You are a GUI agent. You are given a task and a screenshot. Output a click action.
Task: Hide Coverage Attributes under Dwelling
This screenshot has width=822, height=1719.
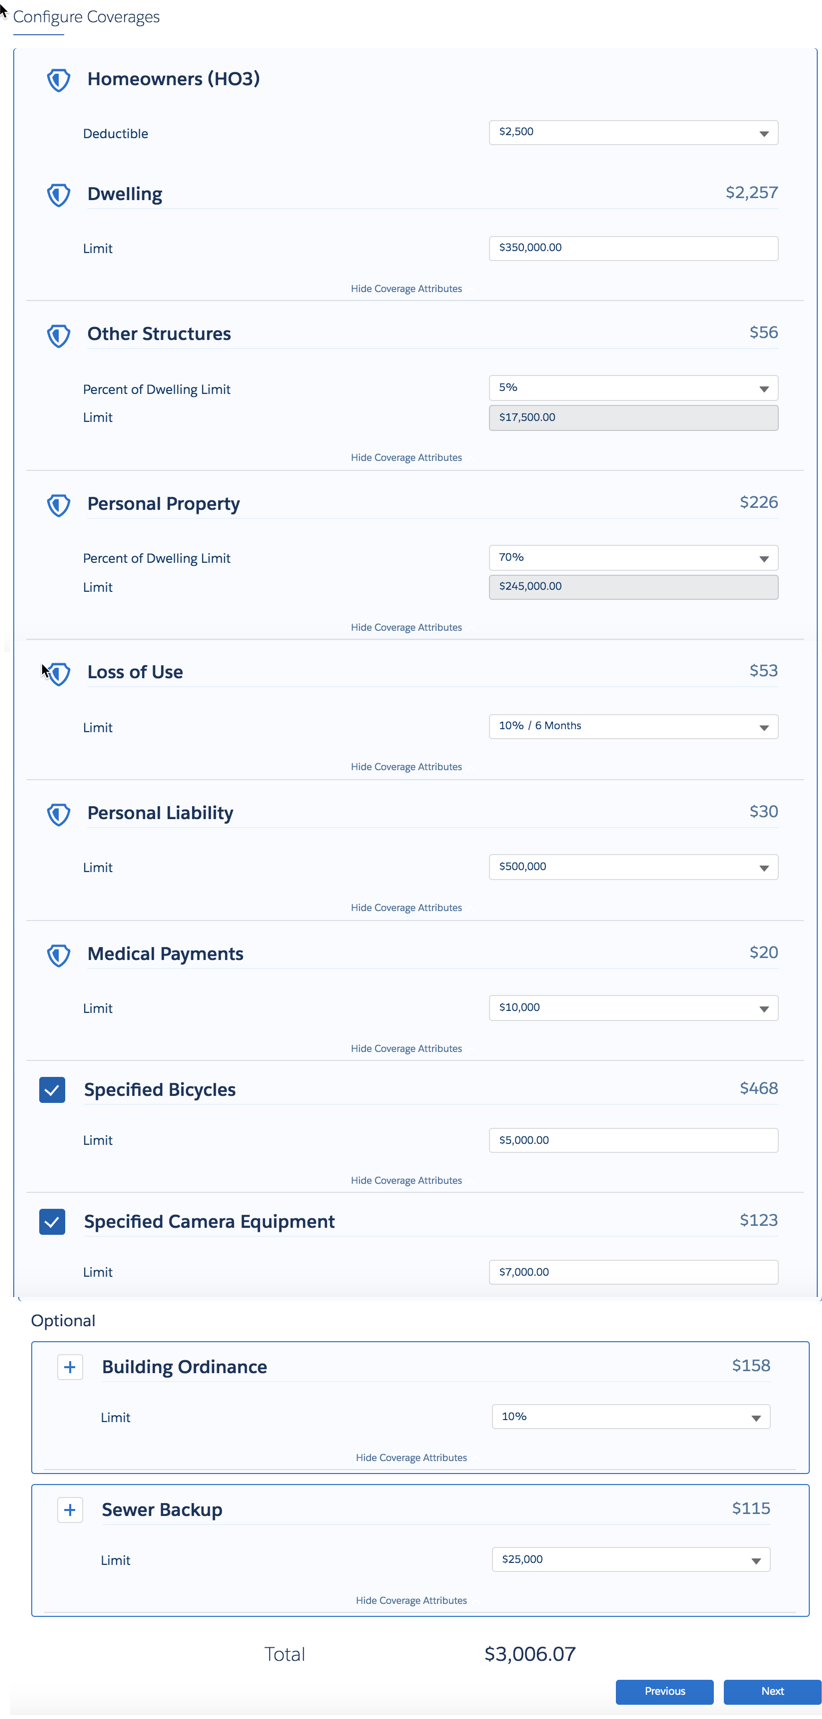tap(406, 289)
